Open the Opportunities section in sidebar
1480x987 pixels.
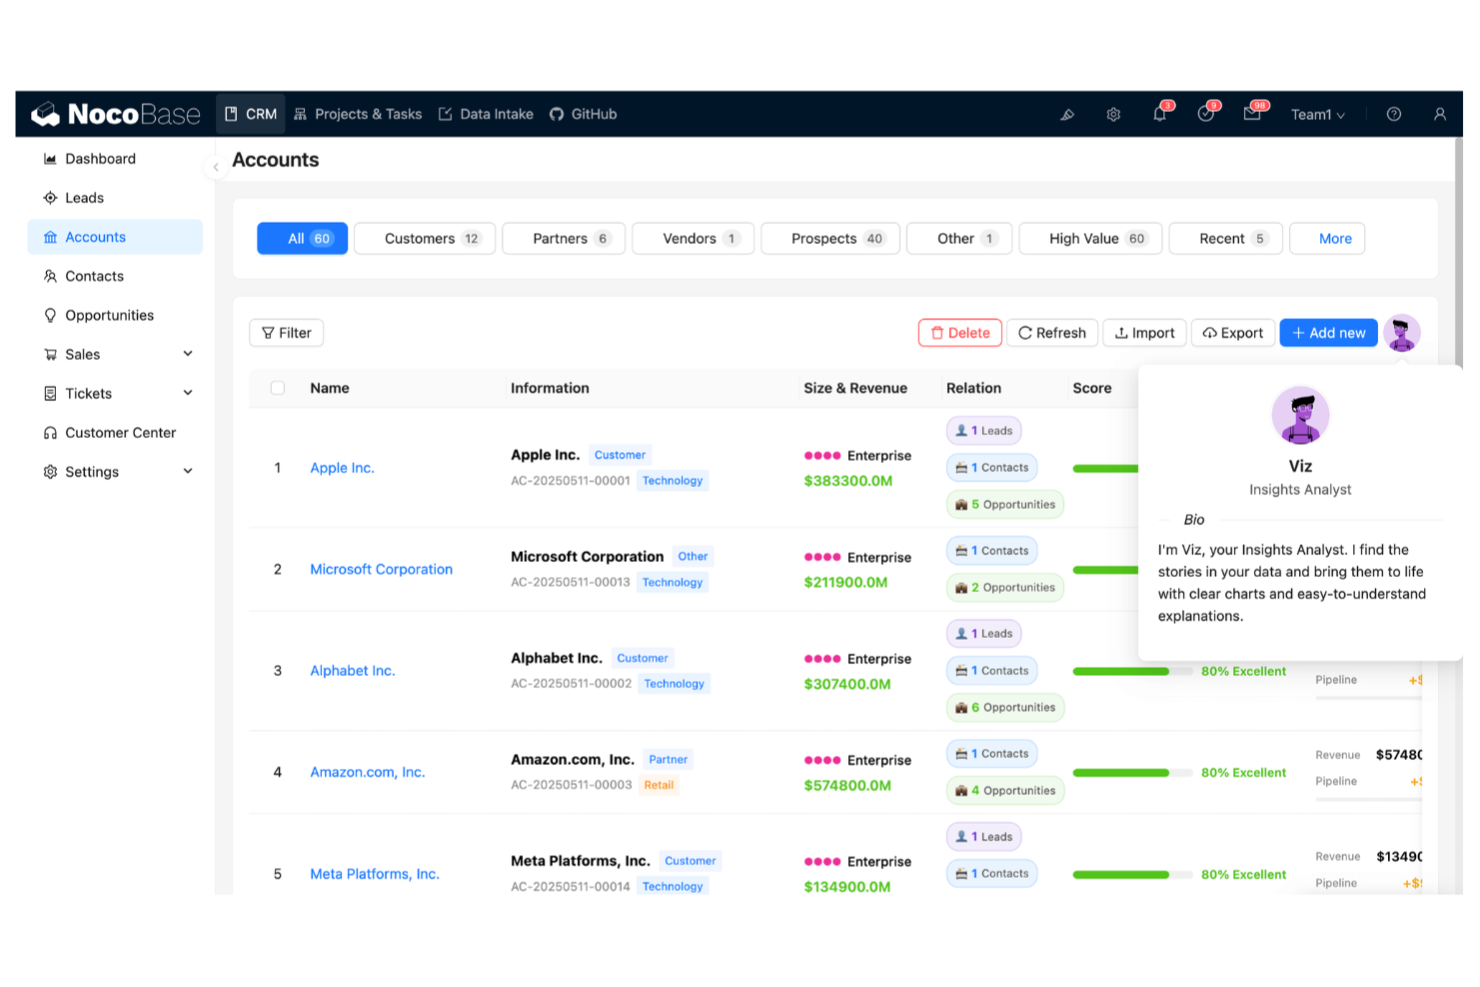click(109, 315)
